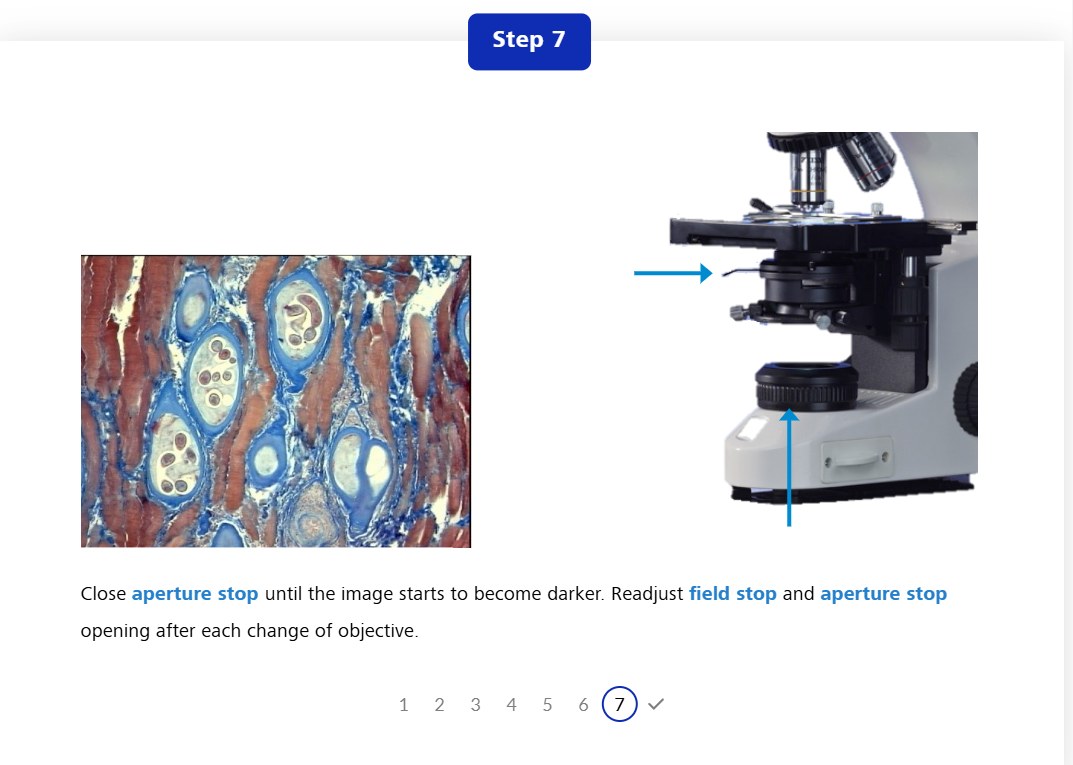Image resolution: width=1073 pixels, height=765 pixels.
Task: Open first 'aperture stop' link after 'Close'
Action: tap(195, 594)
